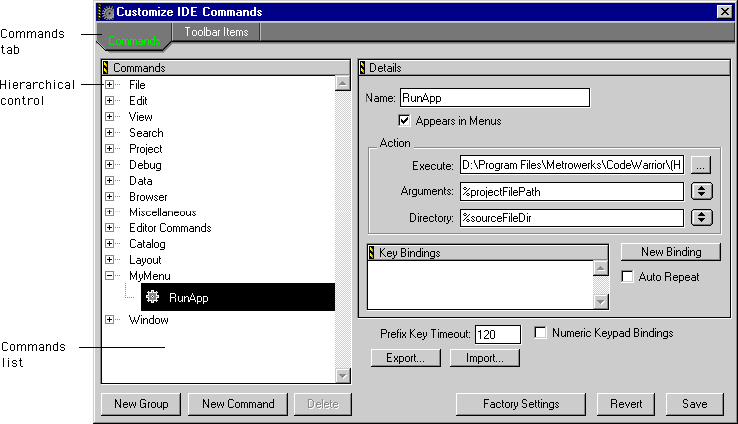The width and height of the screenshot is (738, 424).
Task: Click Commands list scroll up arrow
Action: point(343,84)
